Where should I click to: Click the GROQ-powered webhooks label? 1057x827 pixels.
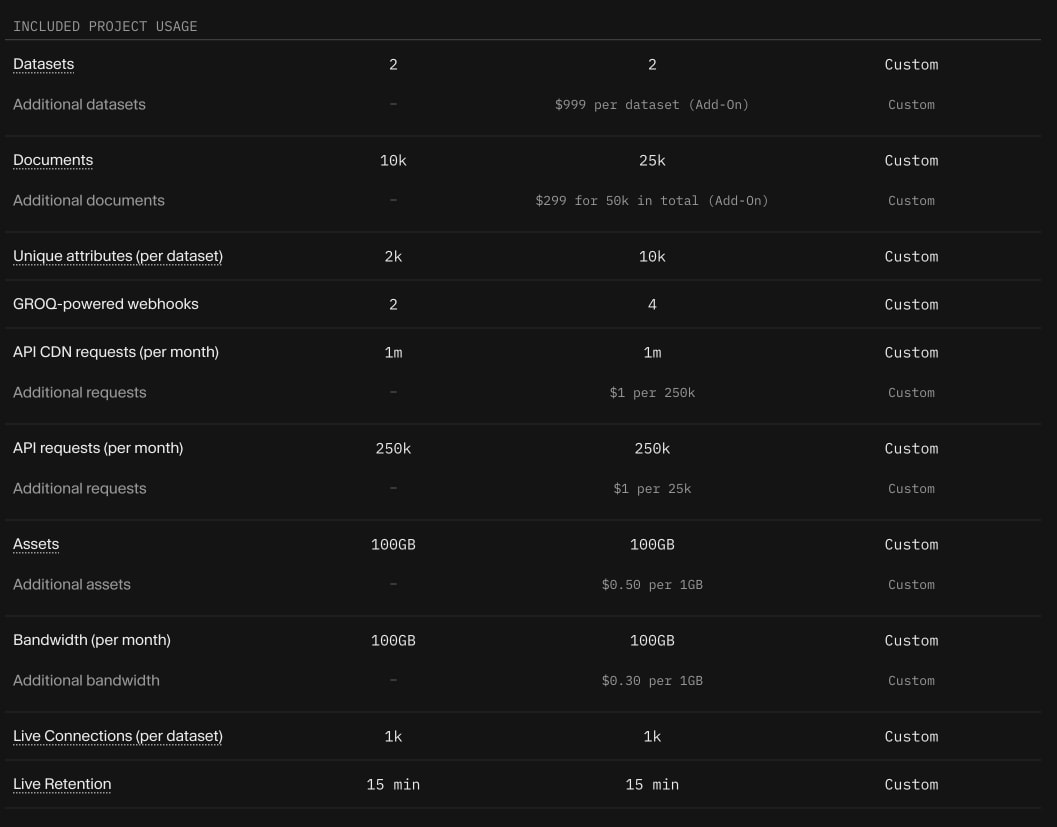[x=105, y=304]
